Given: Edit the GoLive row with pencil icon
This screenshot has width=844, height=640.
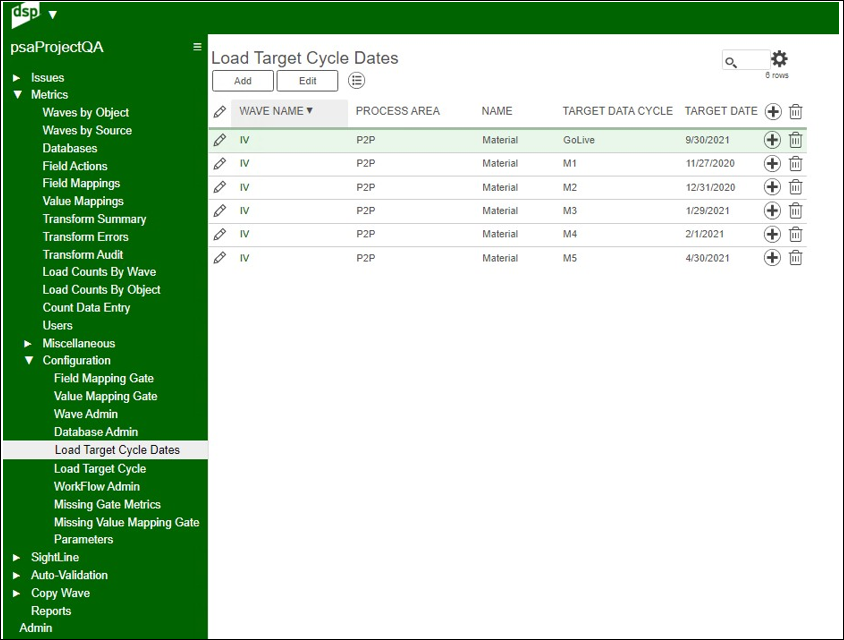Looking at the screenshot, I should pos(220,140).
